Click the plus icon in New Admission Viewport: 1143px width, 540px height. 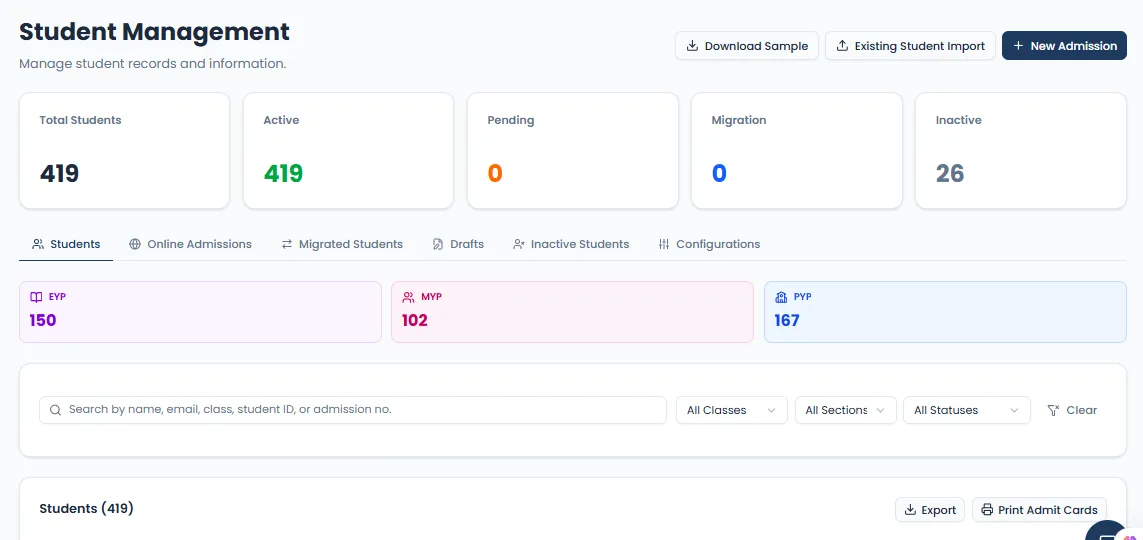click(1018, 46)
